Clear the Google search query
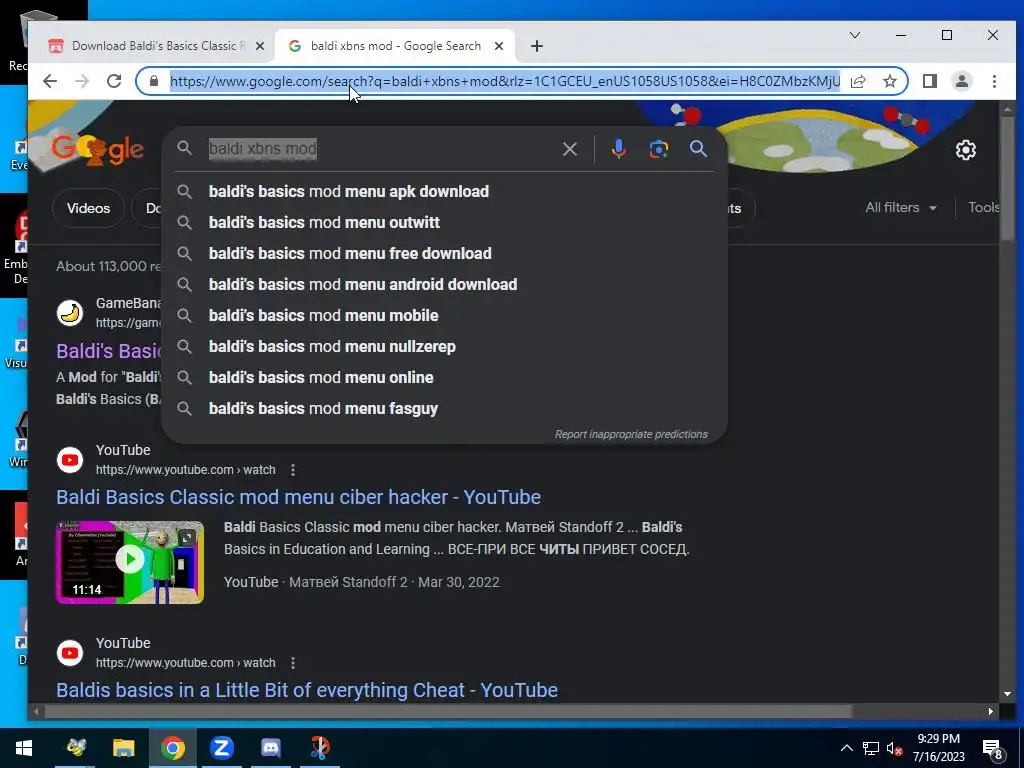This screenshot has height=768, width=1024. (569, 149)
